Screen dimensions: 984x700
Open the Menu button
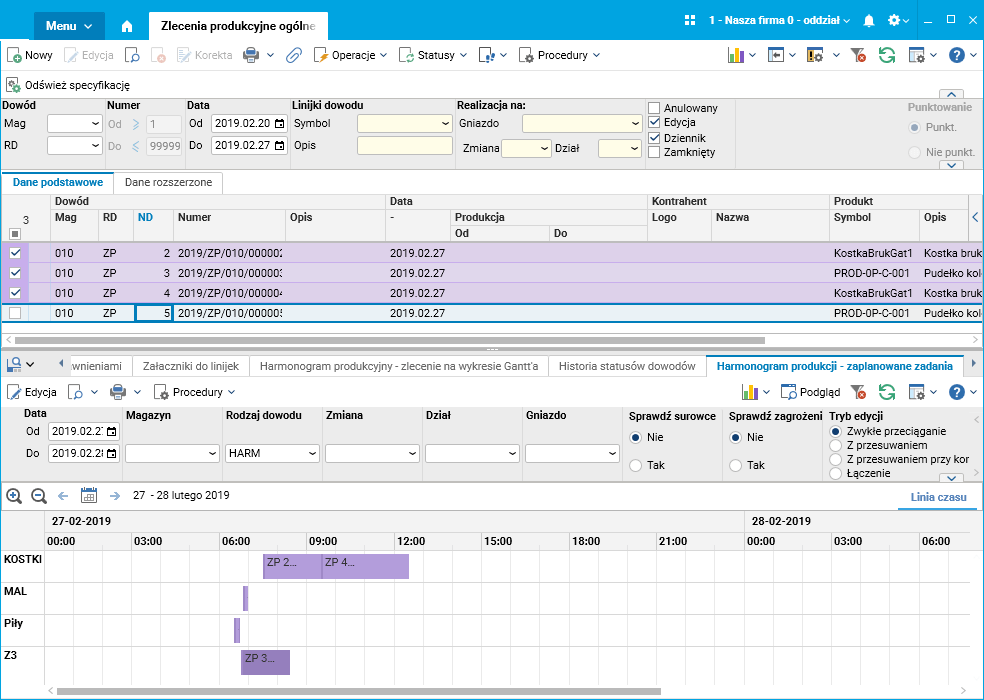(69, 26)
